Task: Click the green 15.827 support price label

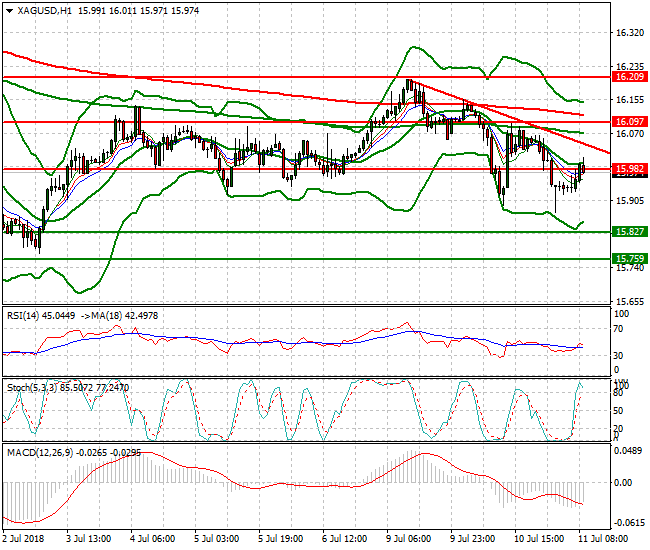Action: 629,232
